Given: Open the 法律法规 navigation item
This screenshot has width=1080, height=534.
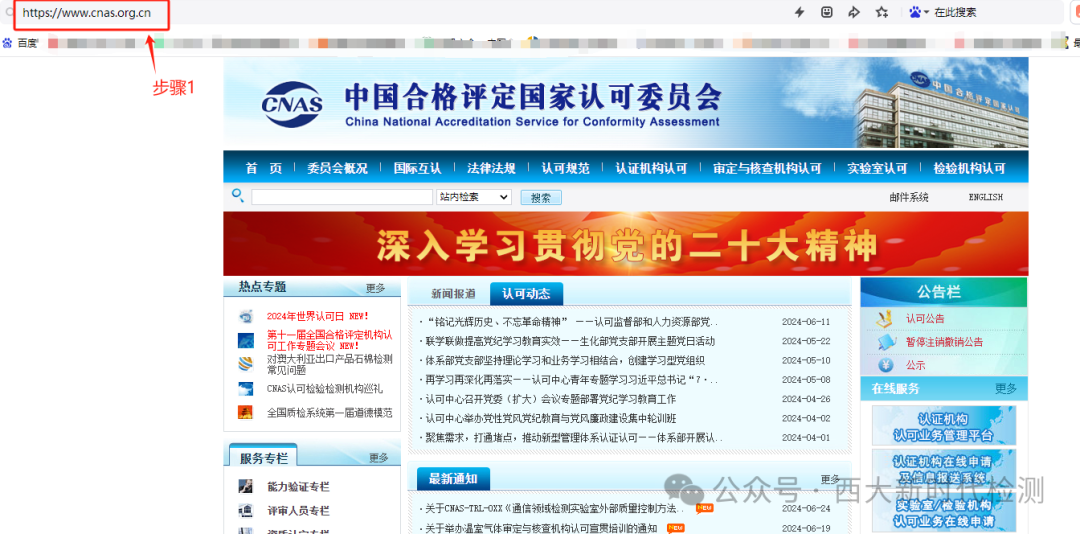Looking at the screenshot, I should click(491, 168).
